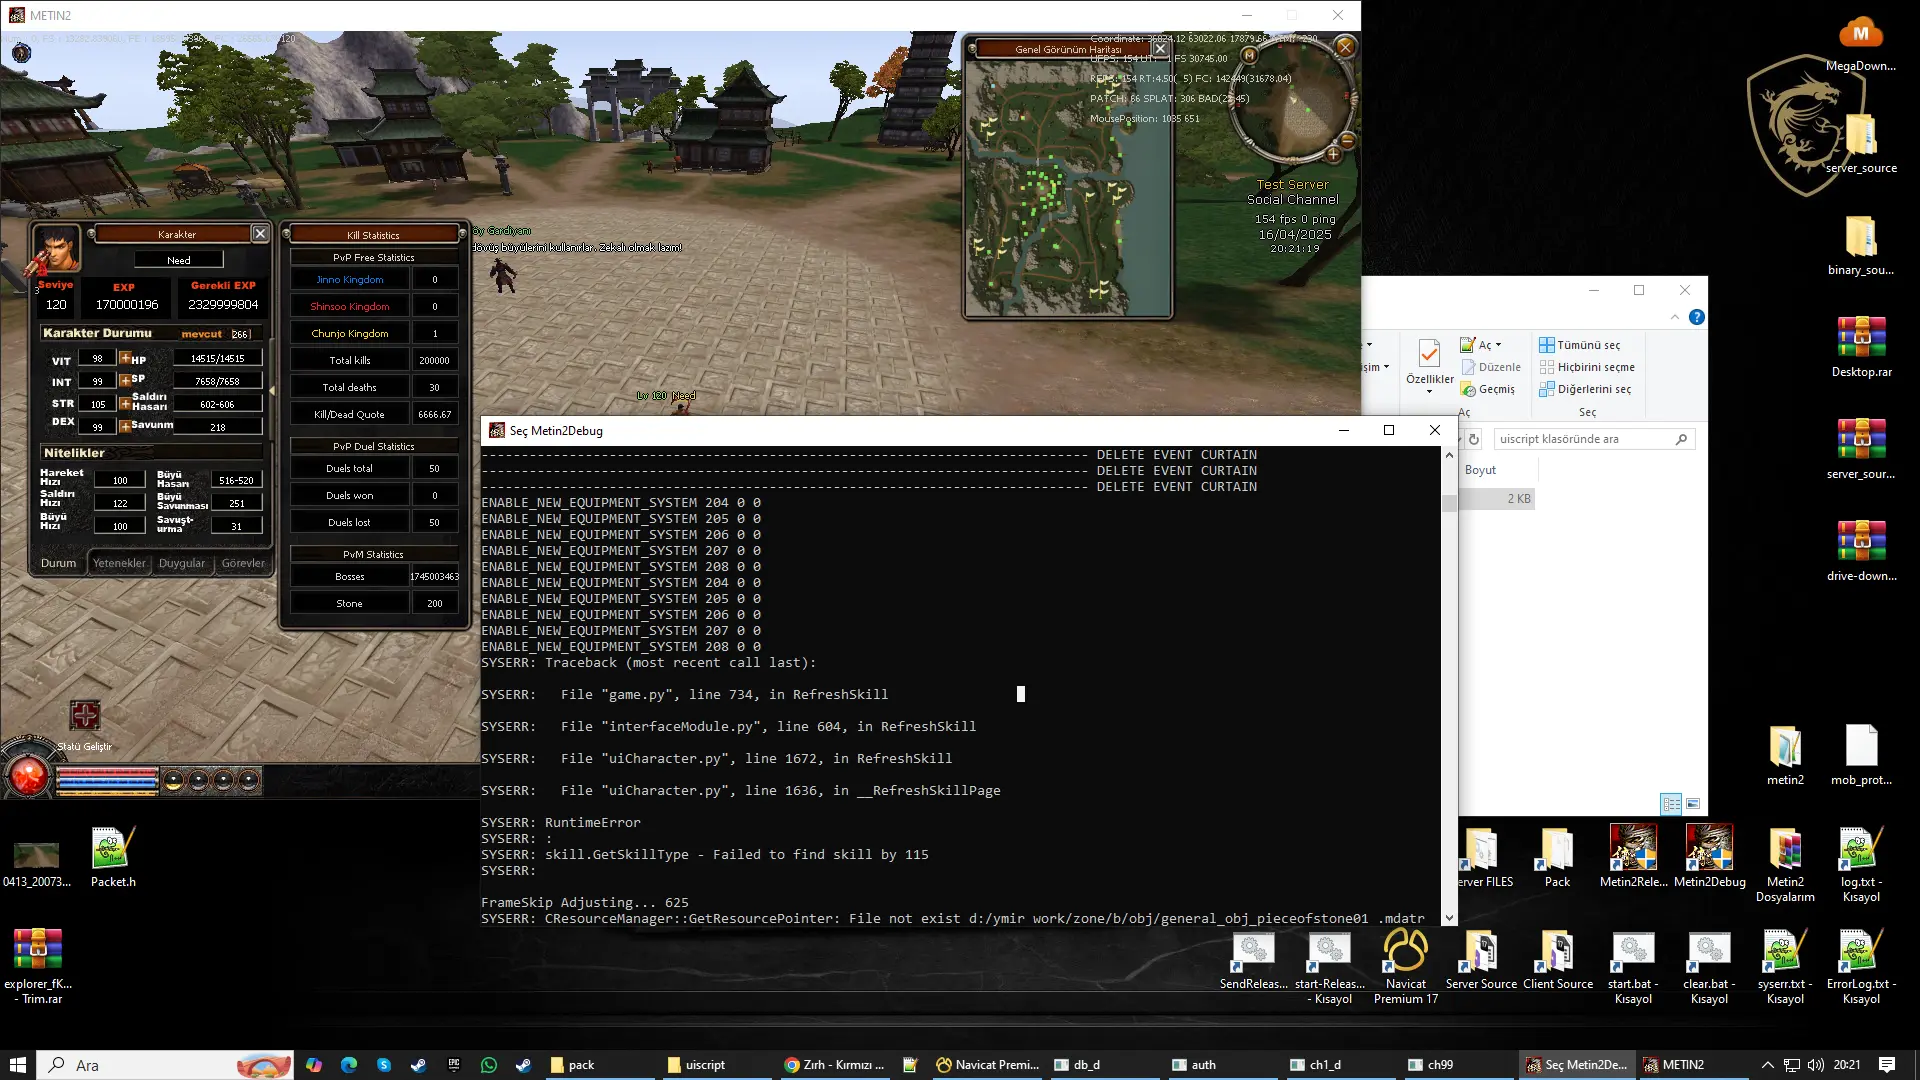Viewport: 1920px width, 1080px height.
Task: Show hidden system tray icons
Action: pos(1767,1065)
